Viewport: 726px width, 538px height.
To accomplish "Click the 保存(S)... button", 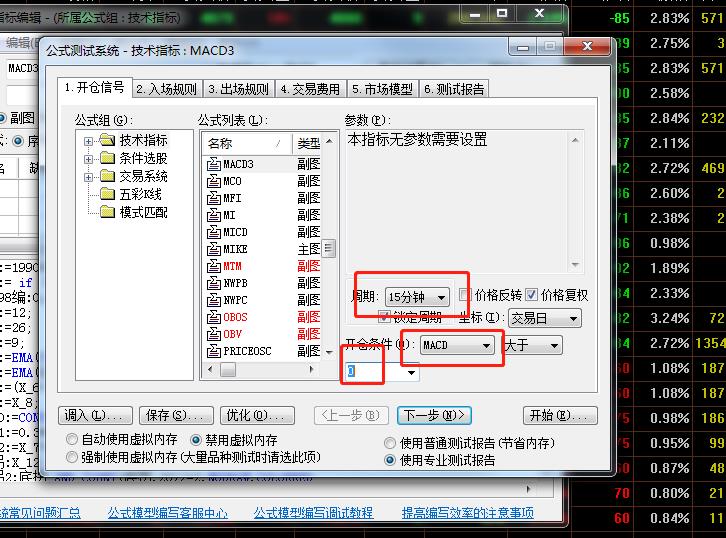I will pos(176,415).
